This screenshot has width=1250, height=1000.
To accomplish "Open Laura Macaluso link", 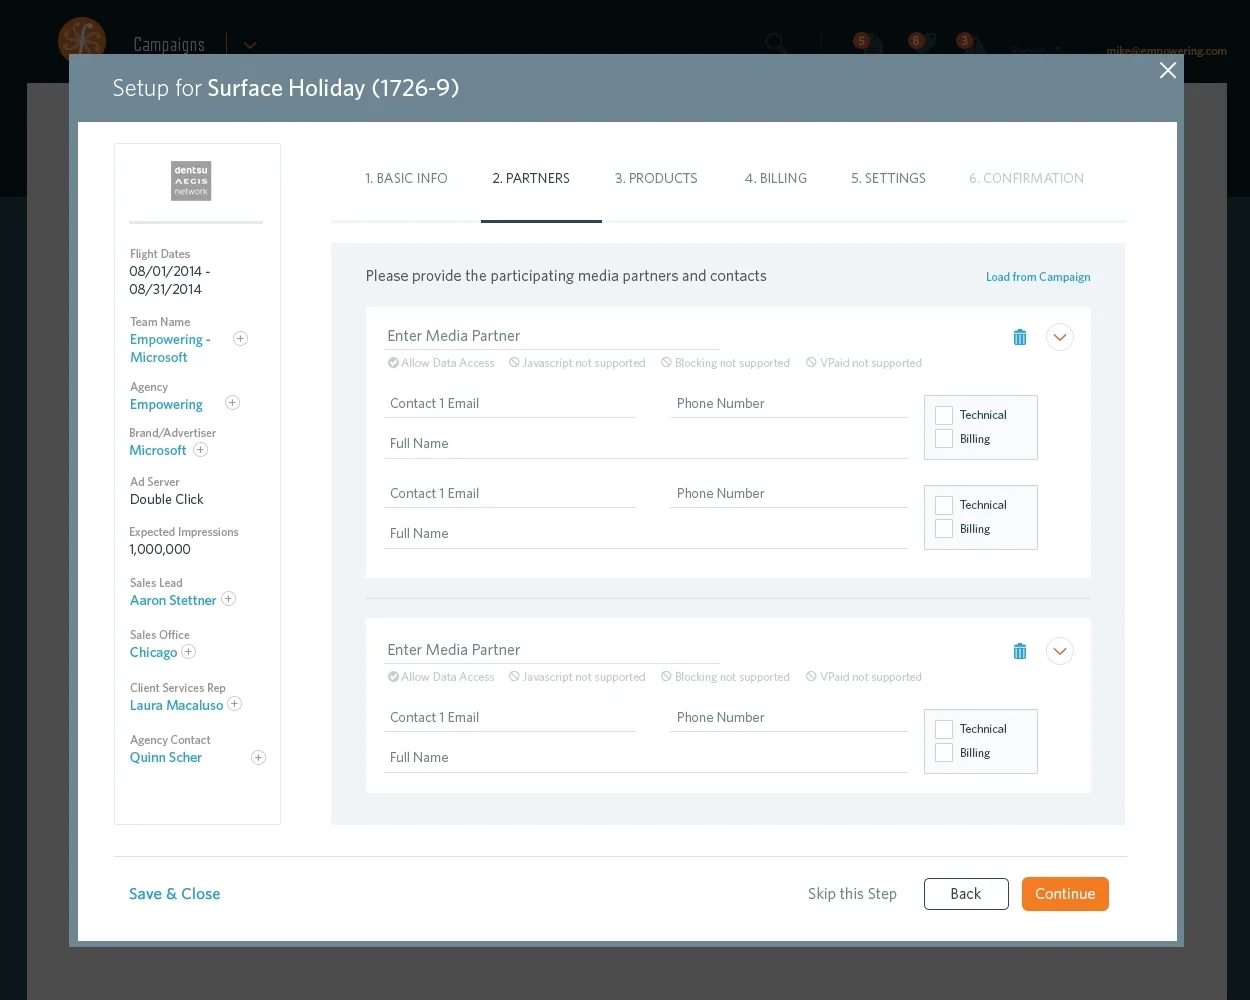I will pyautogui.click(x=176, y=705).
